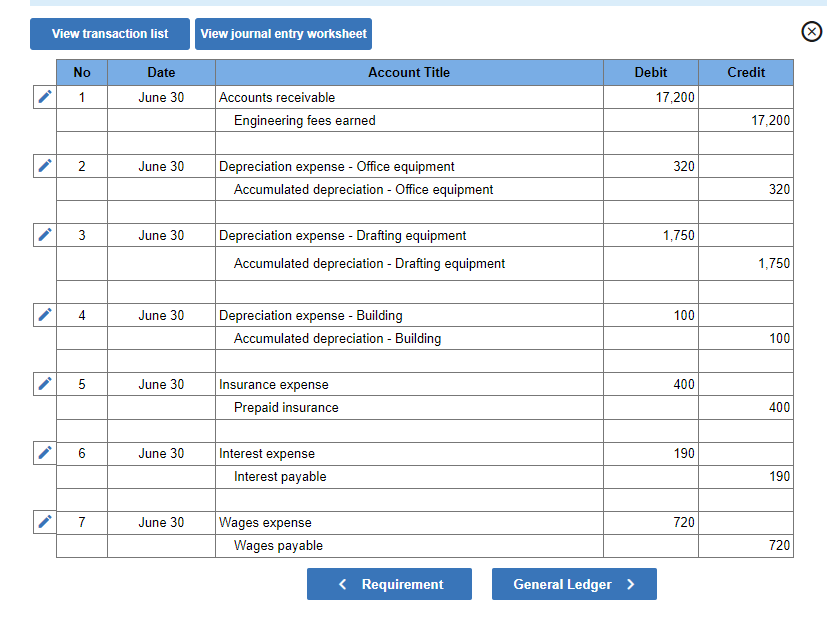Click the Credit column header

click(x=745, y=72)
